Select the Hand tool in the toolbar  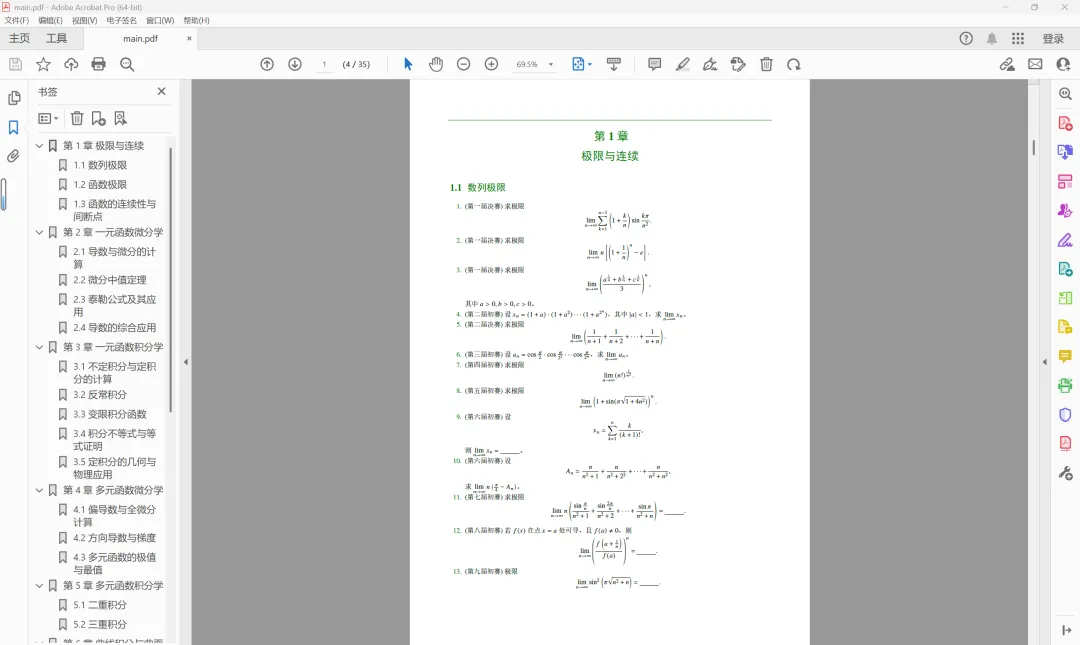(435, 63)
